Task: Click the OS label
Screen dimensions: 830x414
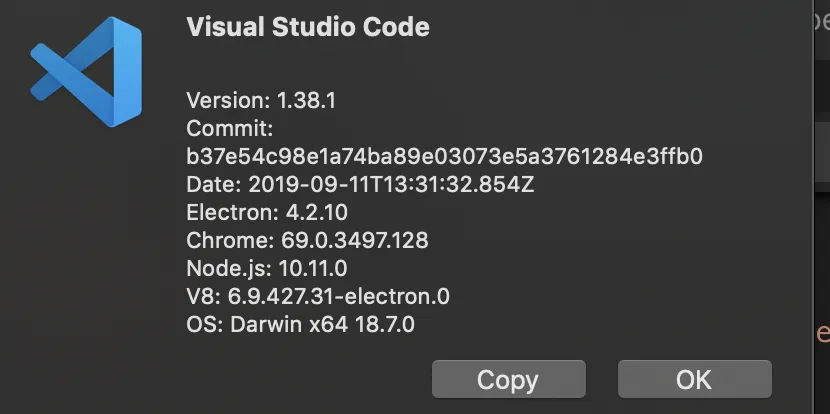Action: (x=203, y=325)
